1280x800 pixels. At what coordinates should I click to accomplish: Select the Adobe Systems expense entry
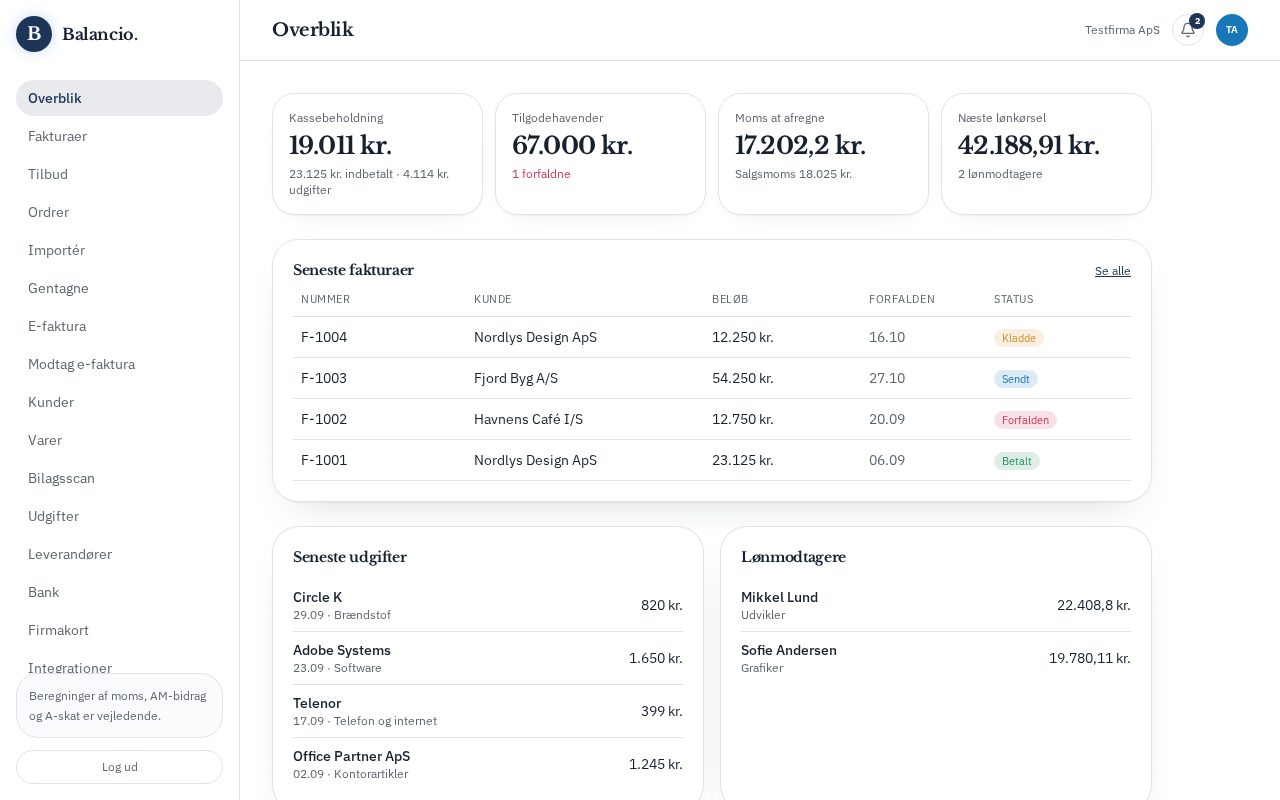tap(488, 658)
